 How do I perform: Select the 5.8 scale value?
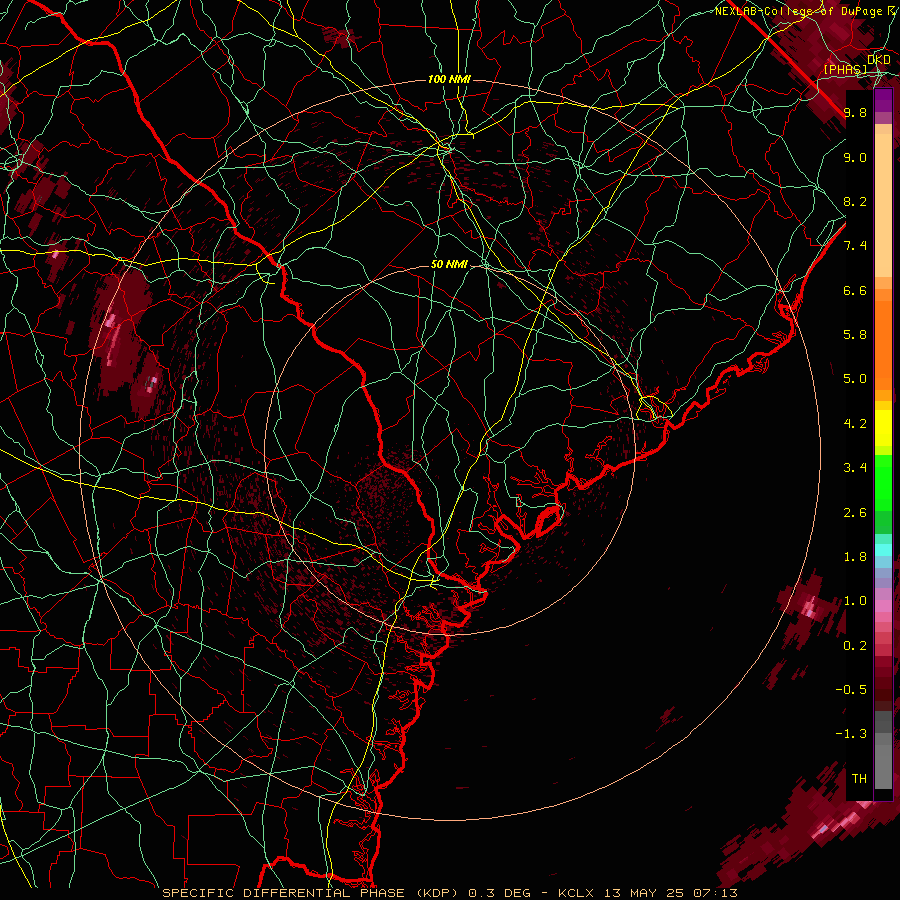pyautogui.click(x=855, y=335)
